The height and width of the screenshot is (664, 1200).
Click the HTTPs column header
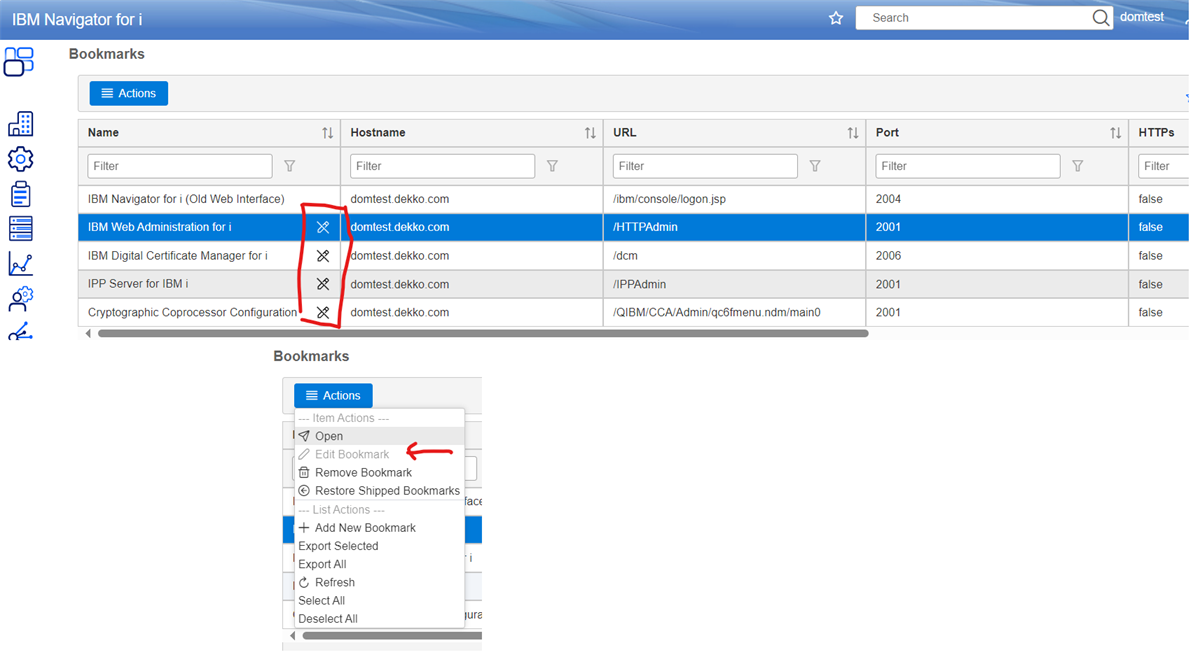[1160, 133]
